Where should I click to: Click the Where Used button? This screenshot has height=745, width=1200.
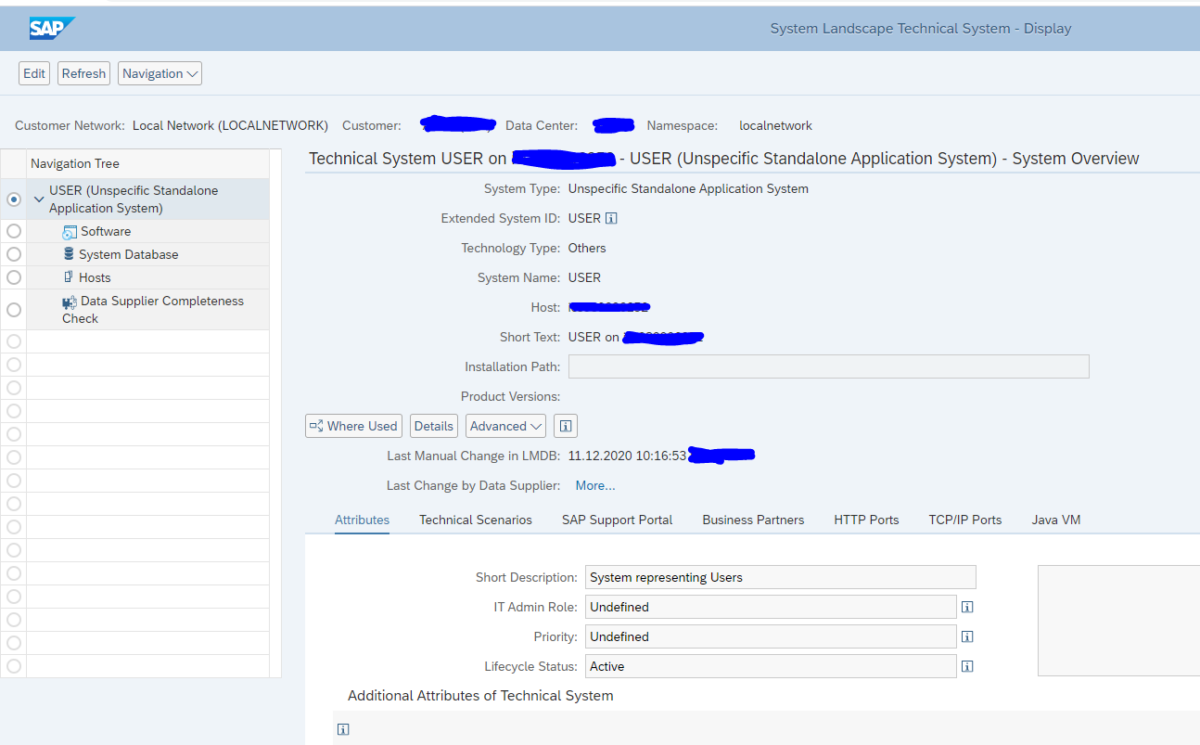click(353, 425)
